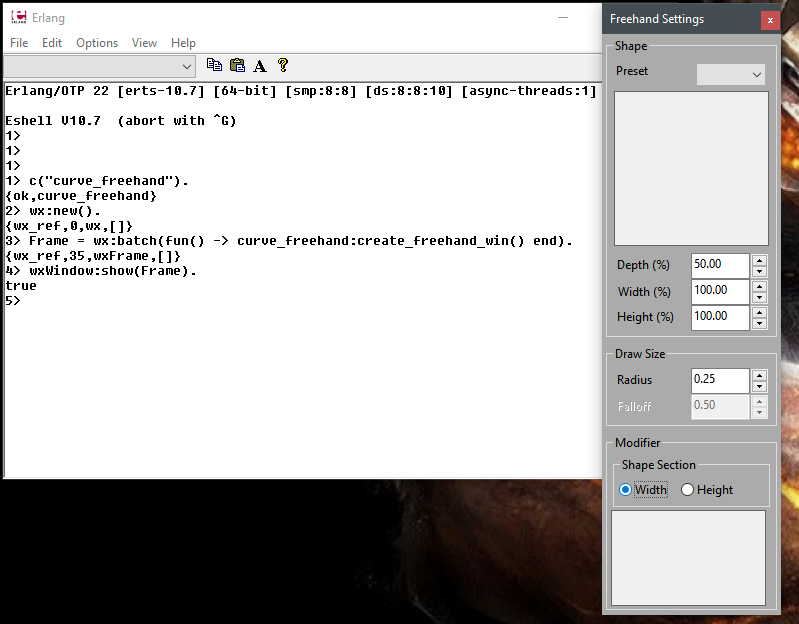Open the Options menu
This screenshot has width=799, height=624.
coord(97,43)
